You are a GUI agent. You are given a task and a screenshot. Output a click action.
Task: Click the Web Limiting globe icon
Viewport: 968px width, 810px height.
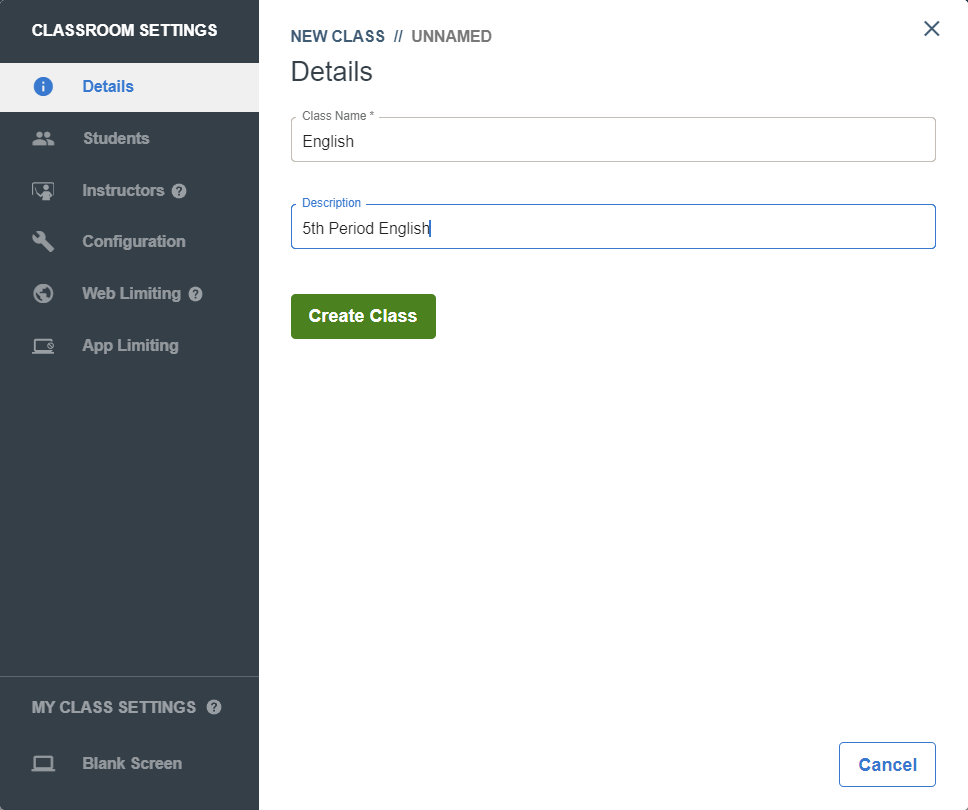[x=43, y=293]
